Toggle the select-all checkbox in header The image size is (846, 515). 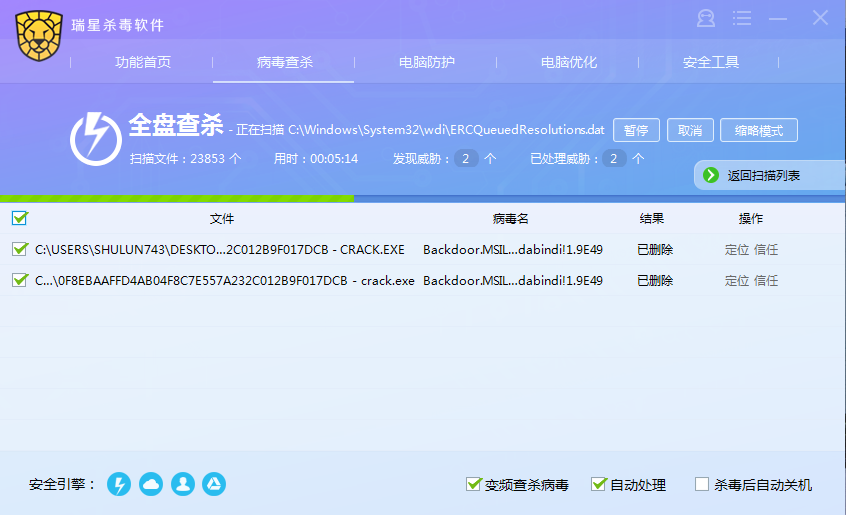pyautogui.click(x=20, y=218)
